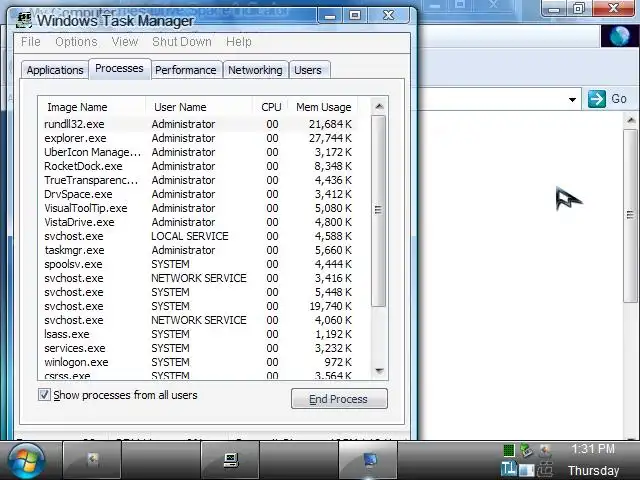Screen dimensions: 640x480
Task: Open the Windows Start orb
Action: pos(26,462)
